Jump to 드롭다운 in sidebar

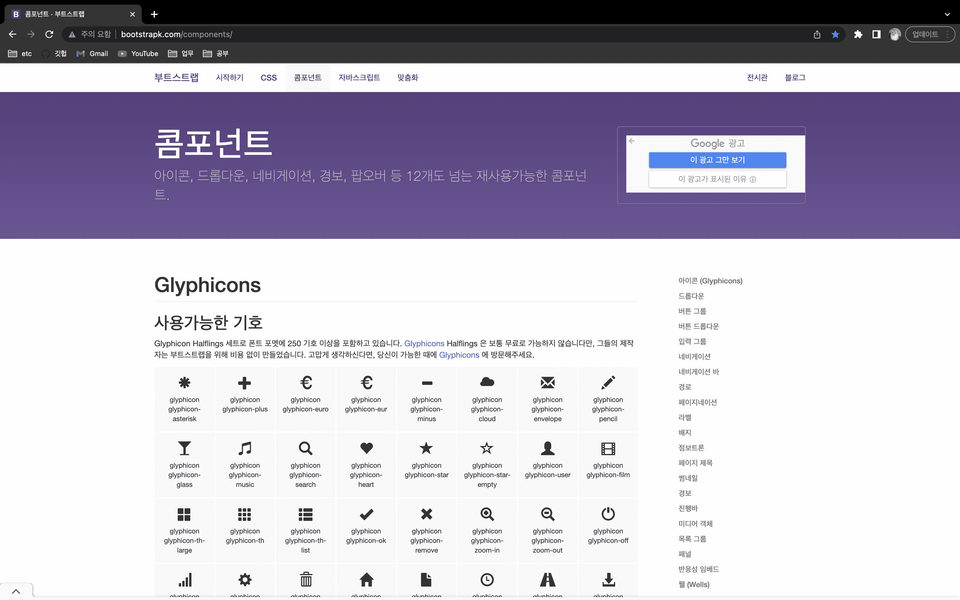(691, 296)
